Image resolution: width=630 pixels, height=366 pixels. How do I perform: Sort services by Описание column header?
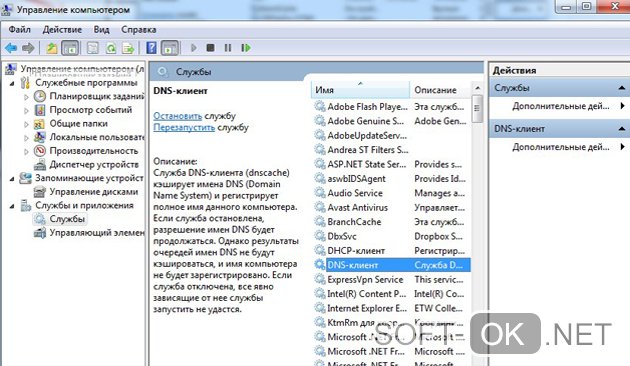(x=440, y=90)
